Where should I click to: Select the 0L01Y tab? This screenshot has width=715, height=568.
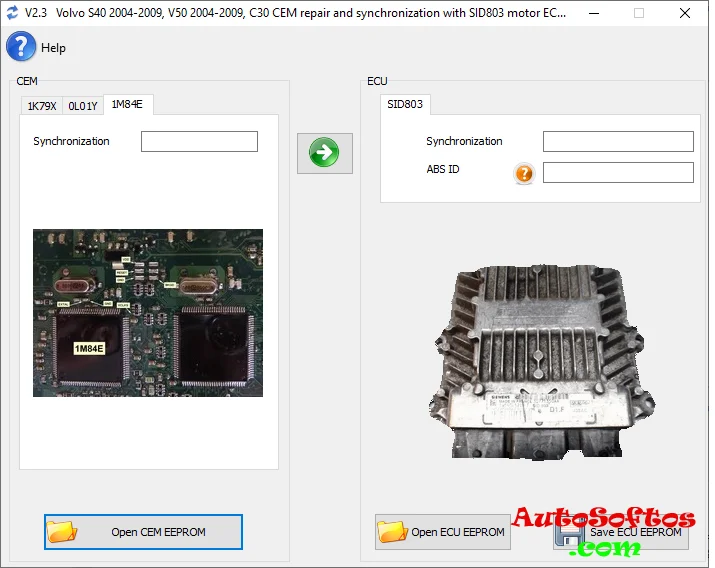(x=83, y=106)
